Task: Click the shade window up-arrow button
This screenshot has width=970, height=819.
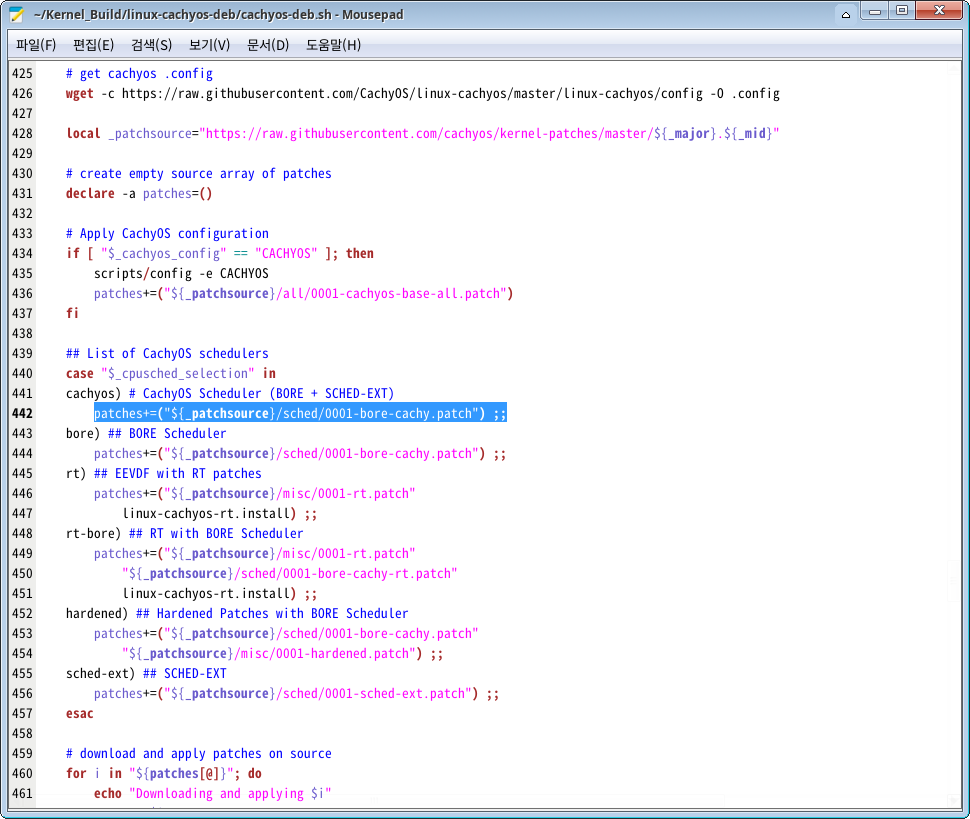Action: click(x=846, y=14)
